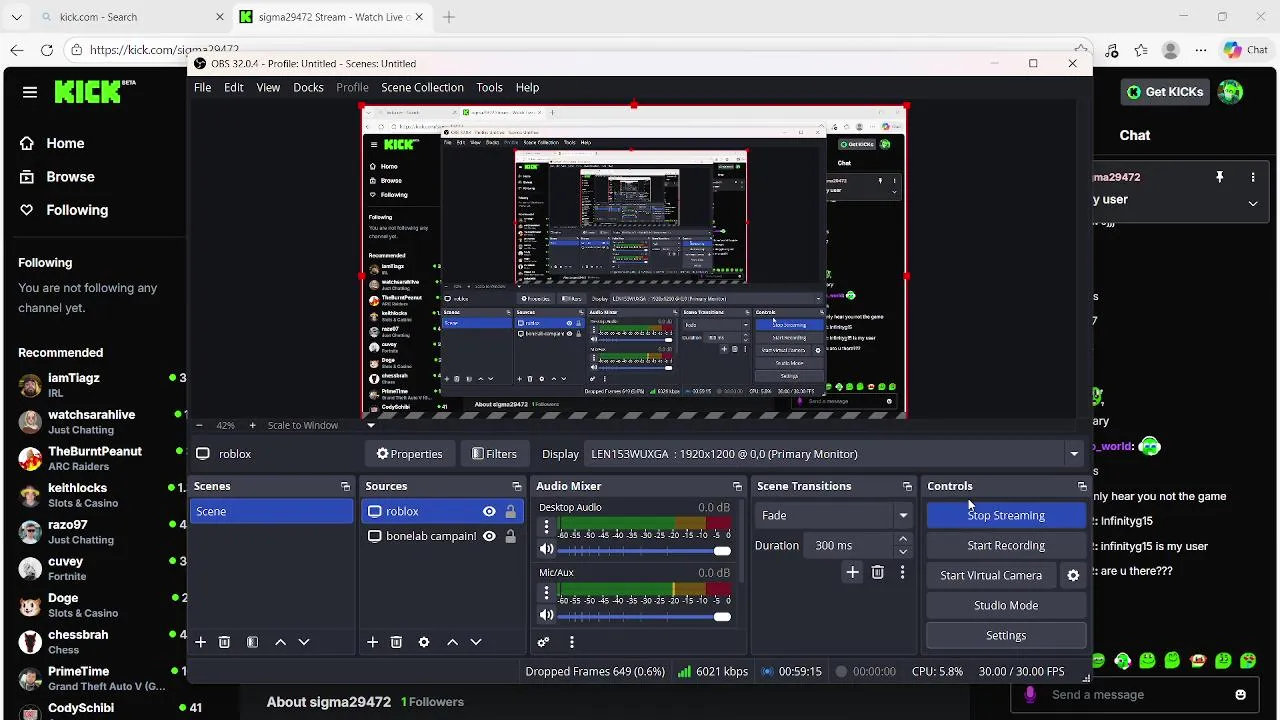Start Virtual Camera
The width and height of the screenshot is (1280, 720).
991,575
